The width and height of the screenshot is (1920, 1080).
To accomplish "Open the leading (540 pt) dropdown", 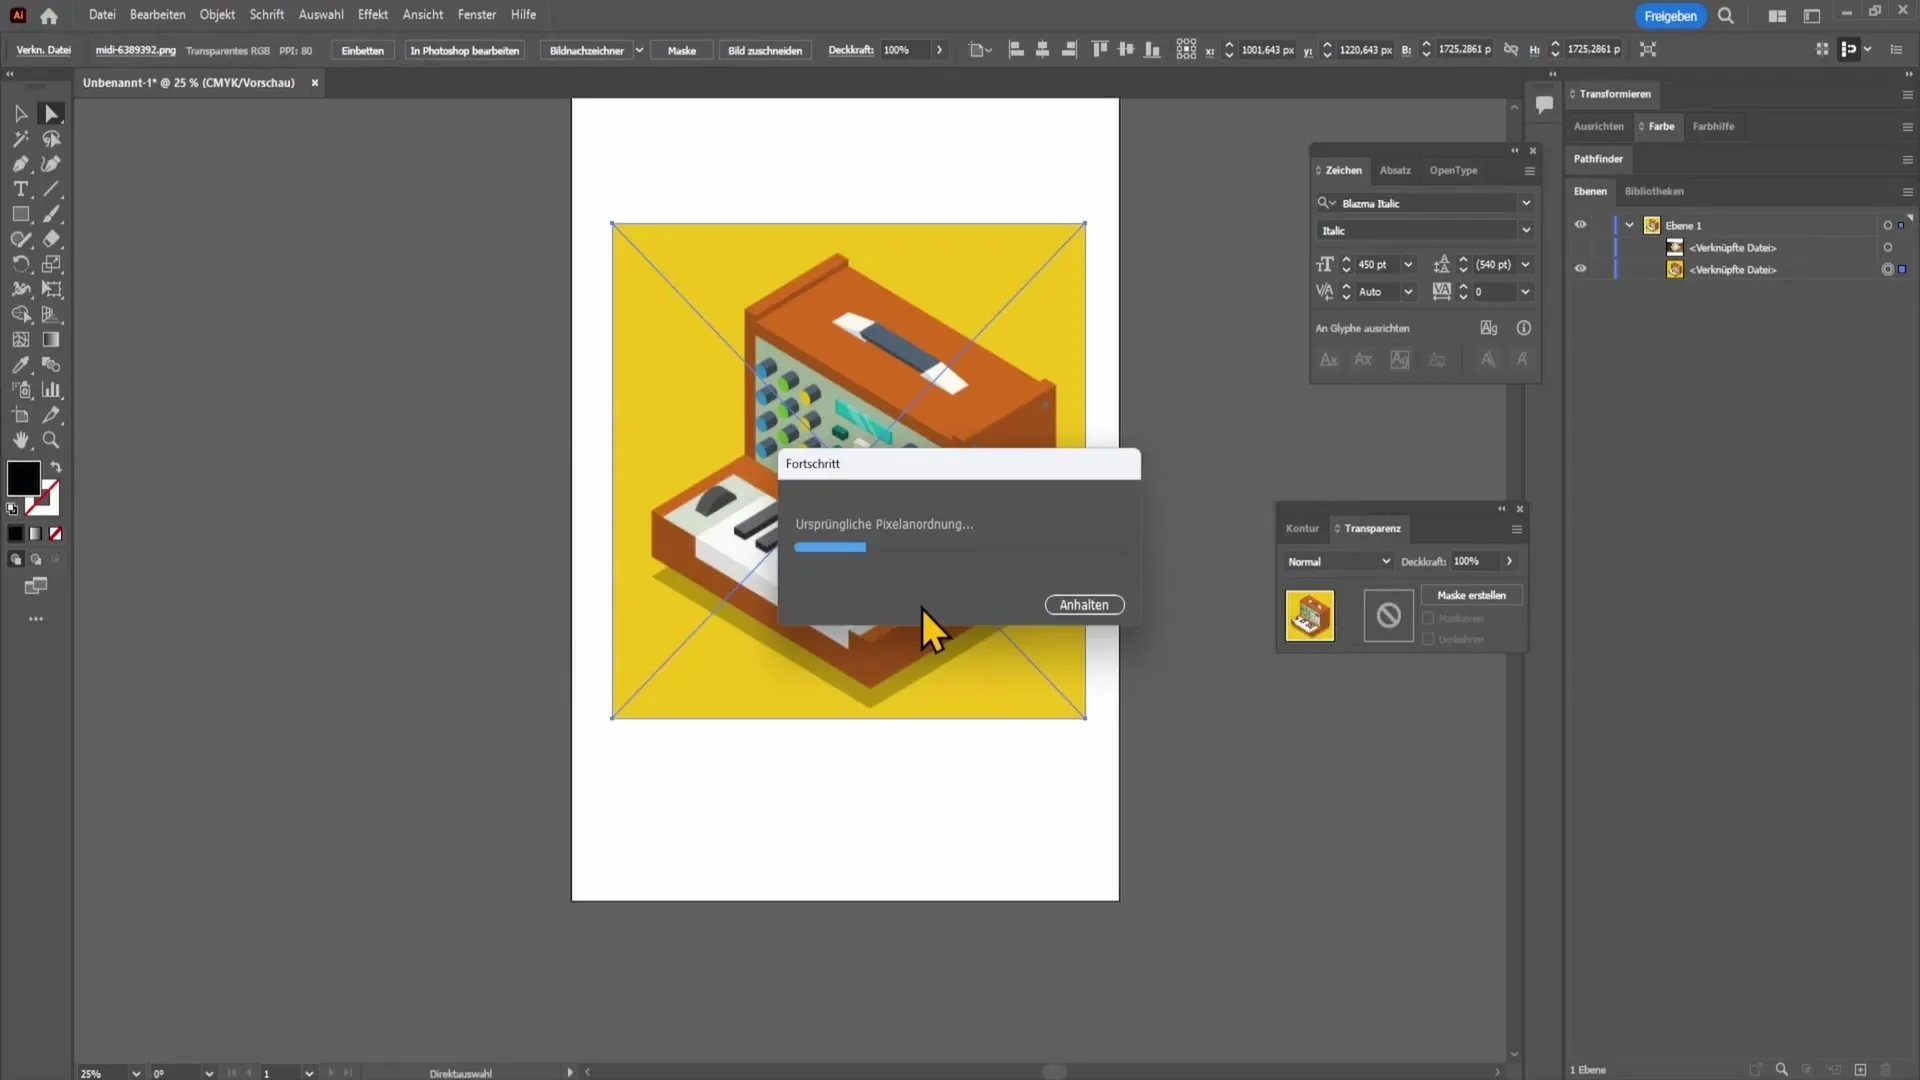I will tap(1526, 265).
